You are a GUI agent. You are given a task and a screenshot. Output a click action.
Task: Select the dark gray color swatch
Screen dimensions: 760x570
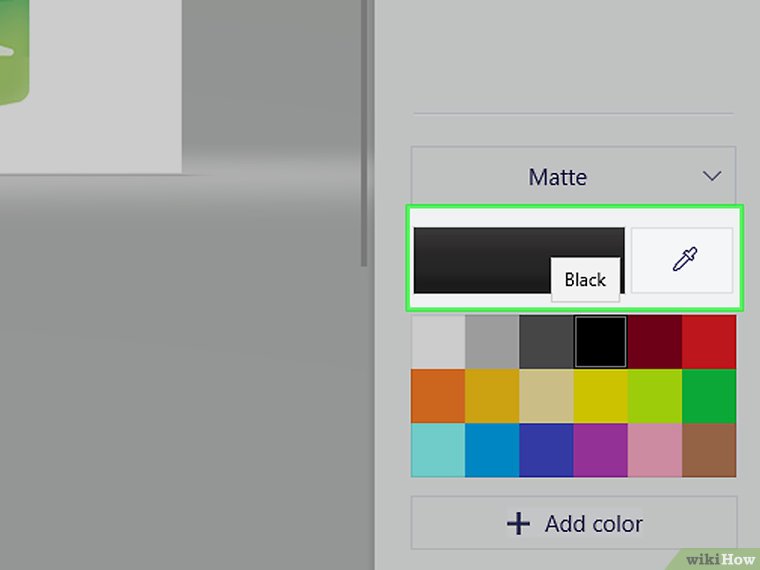coord(546,342)
